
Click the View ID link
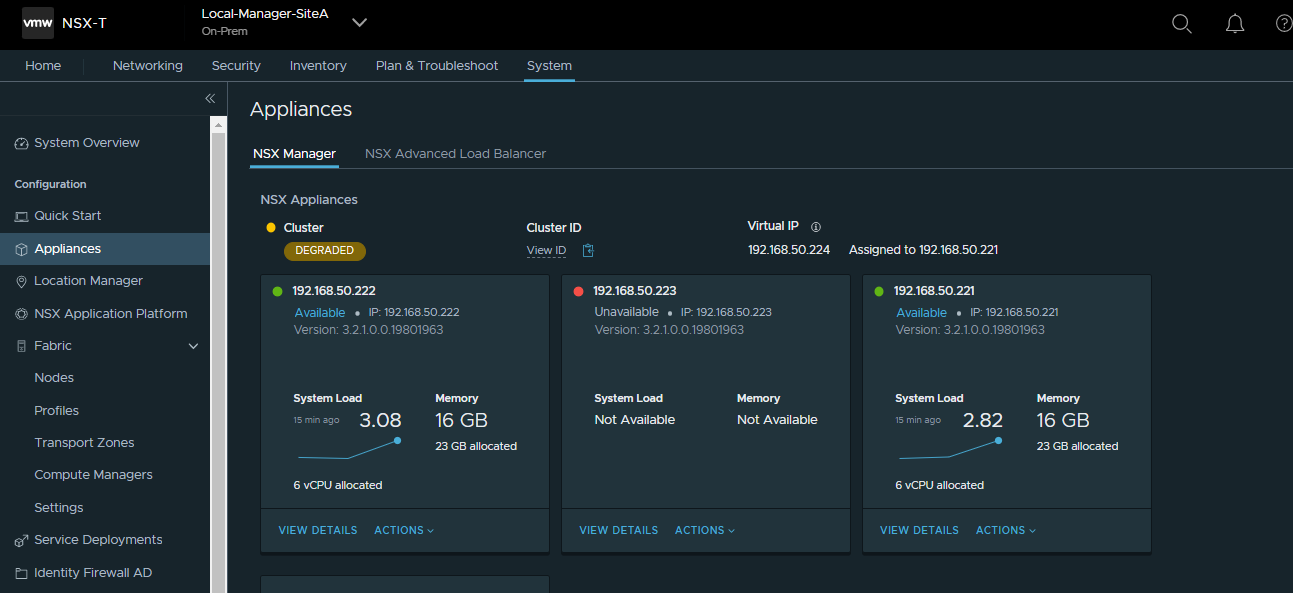coord(546,251)
